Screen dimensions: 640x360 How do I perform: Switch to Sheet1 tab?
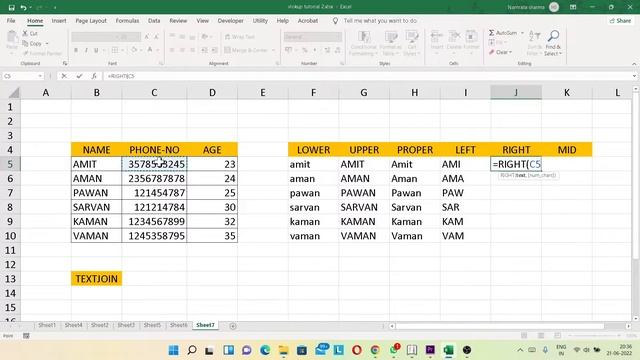47,325
